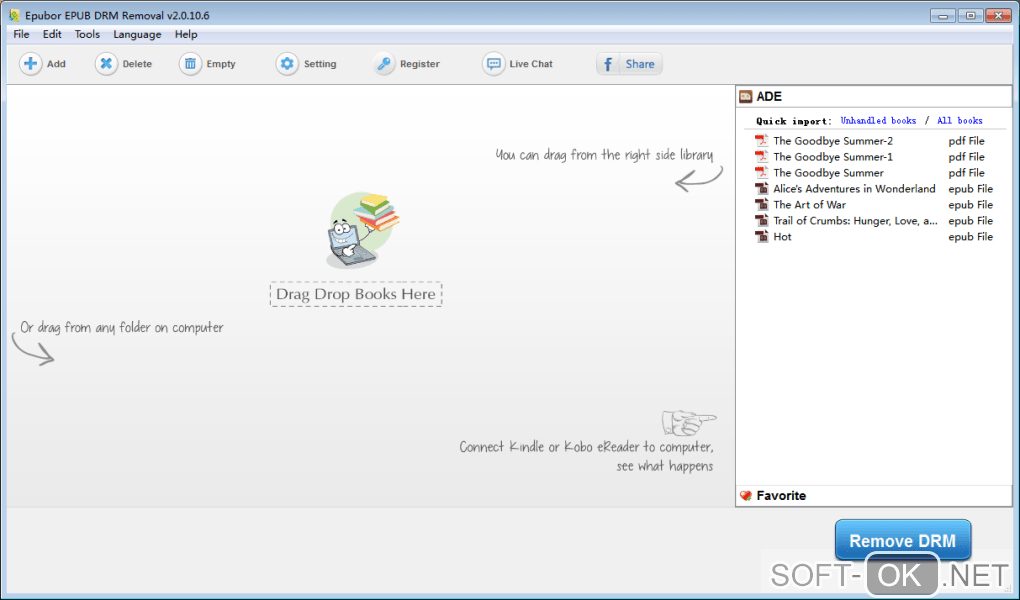This screenshot has height=600, width=1020.
Task: Click the Delete X icon
Action: pos(106,64)
